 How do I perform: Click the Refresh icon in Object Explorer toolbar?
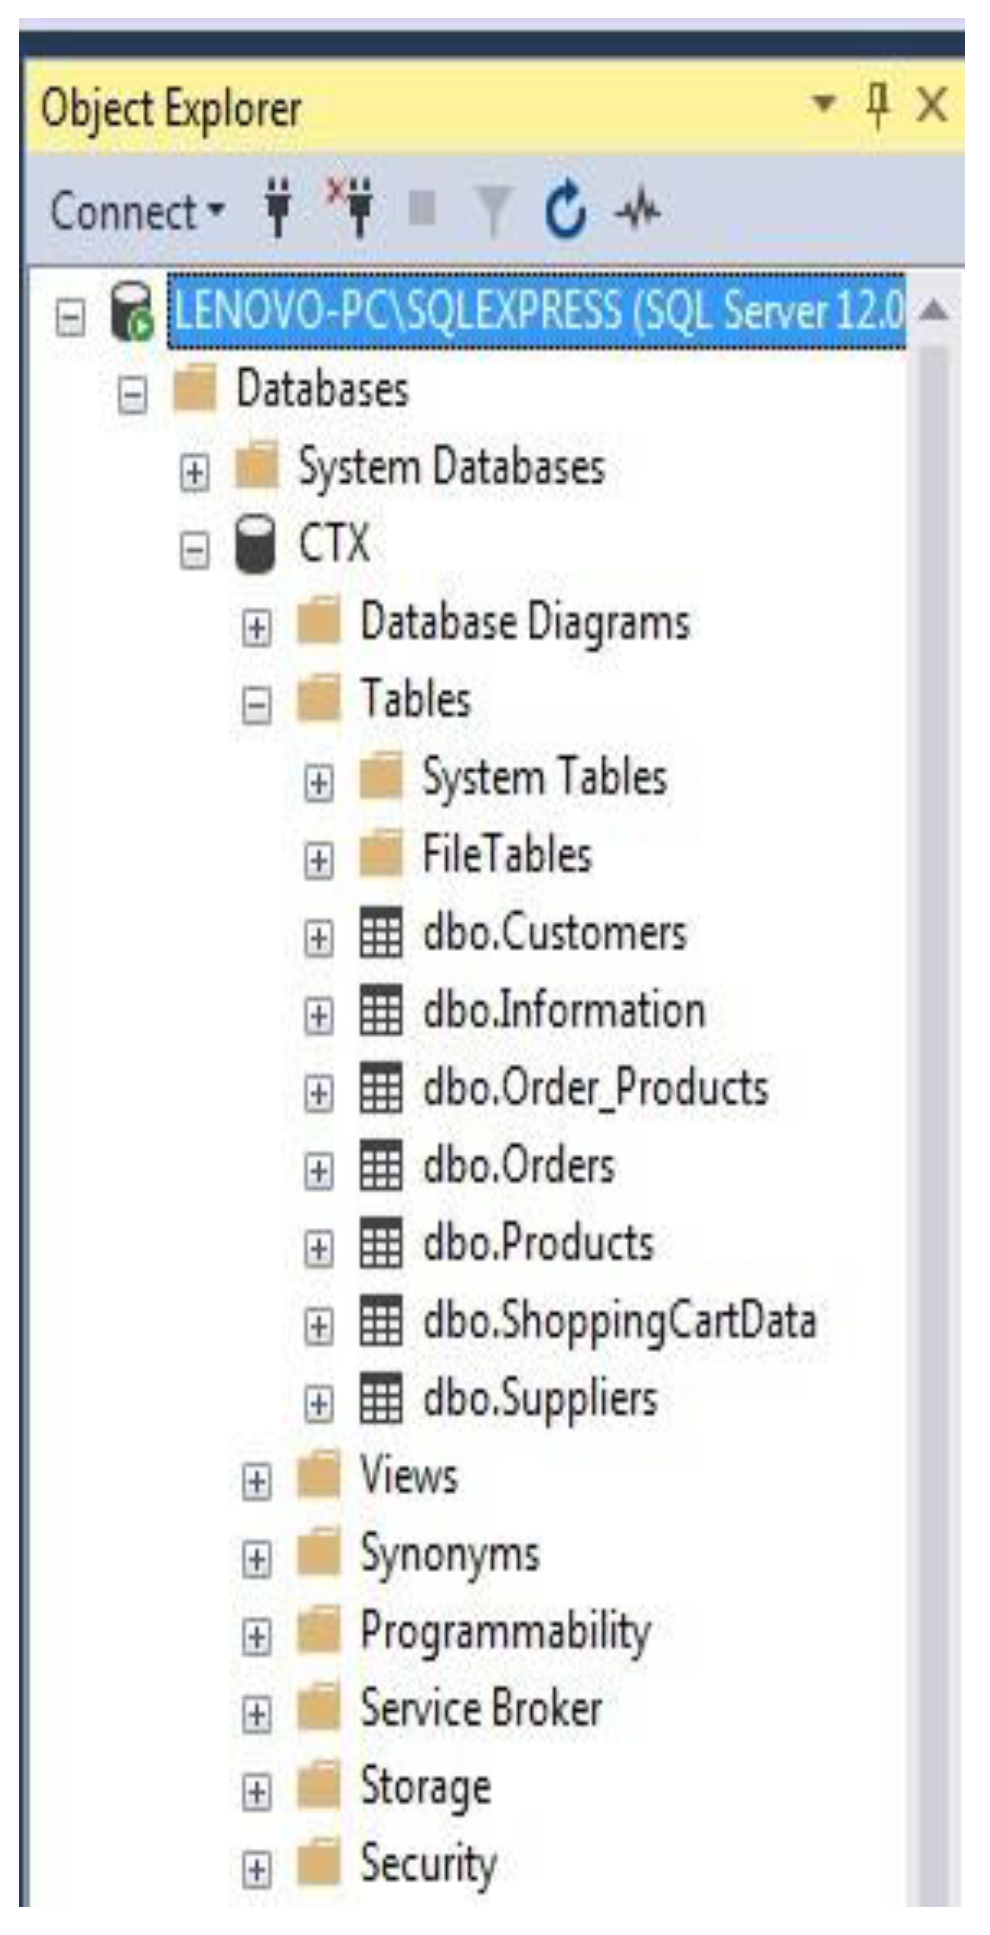click(565, 209)
